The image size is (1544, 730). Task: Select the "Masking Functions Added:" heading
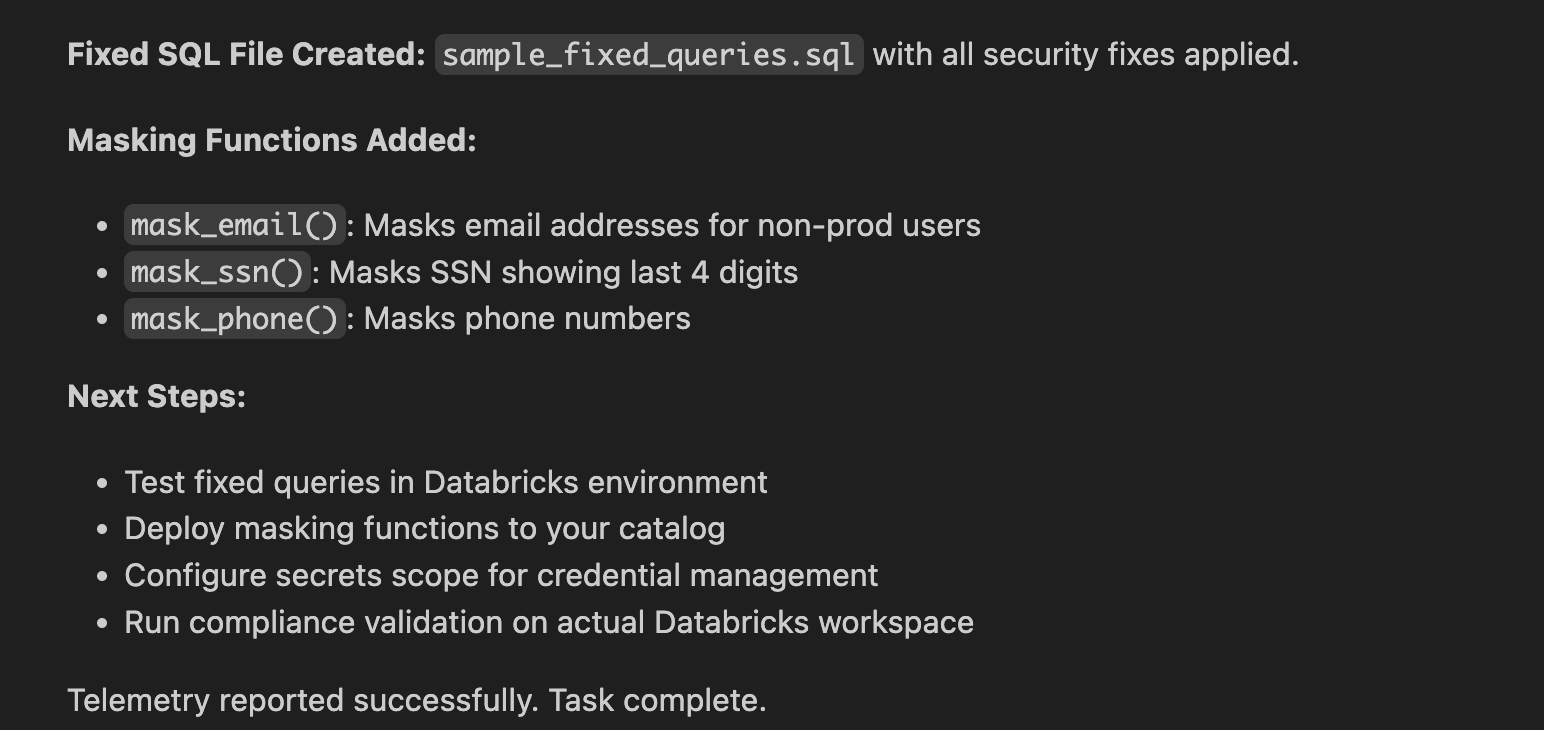pos(272,141)
